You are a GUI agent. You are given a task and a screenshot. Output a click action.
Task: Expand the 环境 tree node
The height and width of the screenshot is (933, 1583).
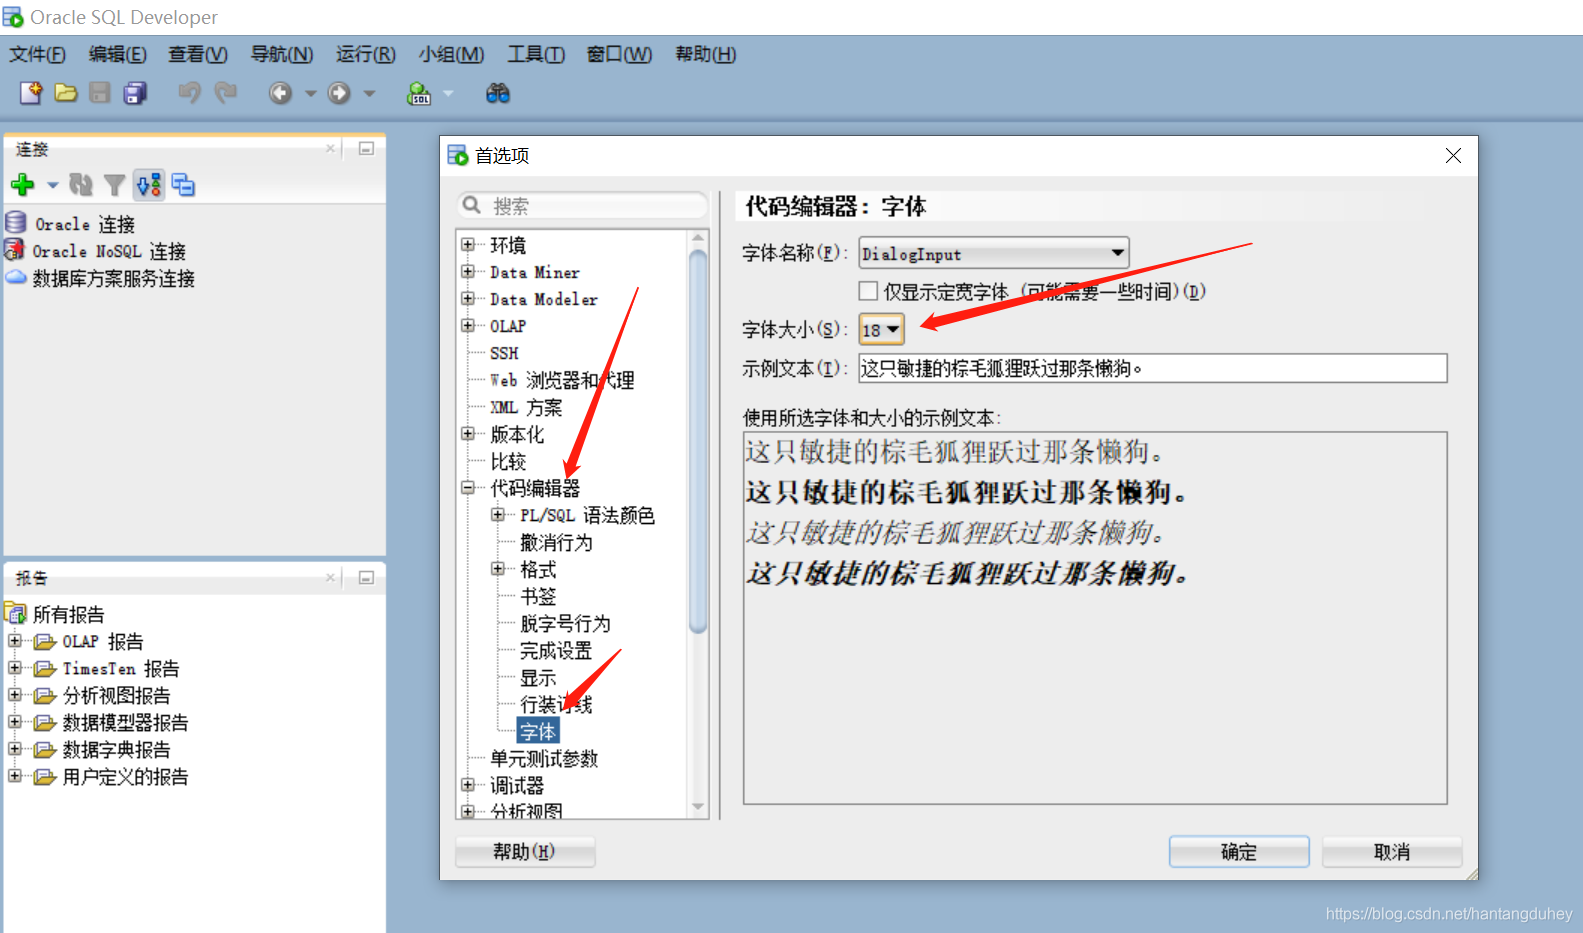467,244
